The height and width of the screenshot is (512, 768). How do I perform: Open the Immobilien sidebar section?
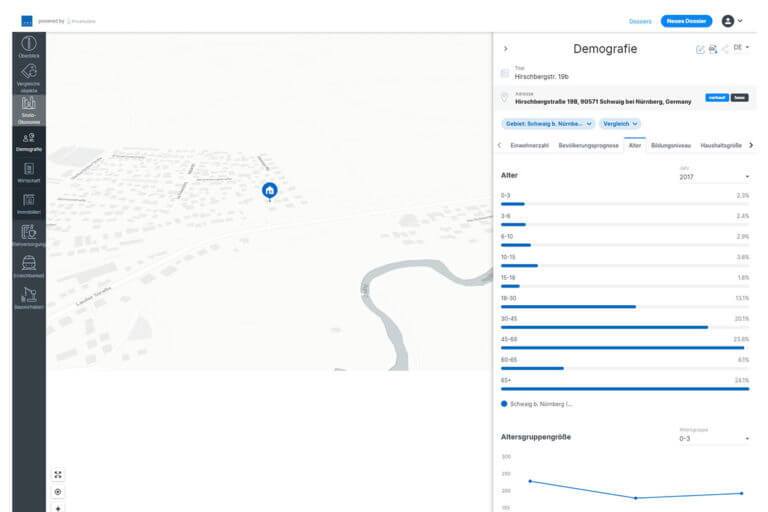[29, 203]
